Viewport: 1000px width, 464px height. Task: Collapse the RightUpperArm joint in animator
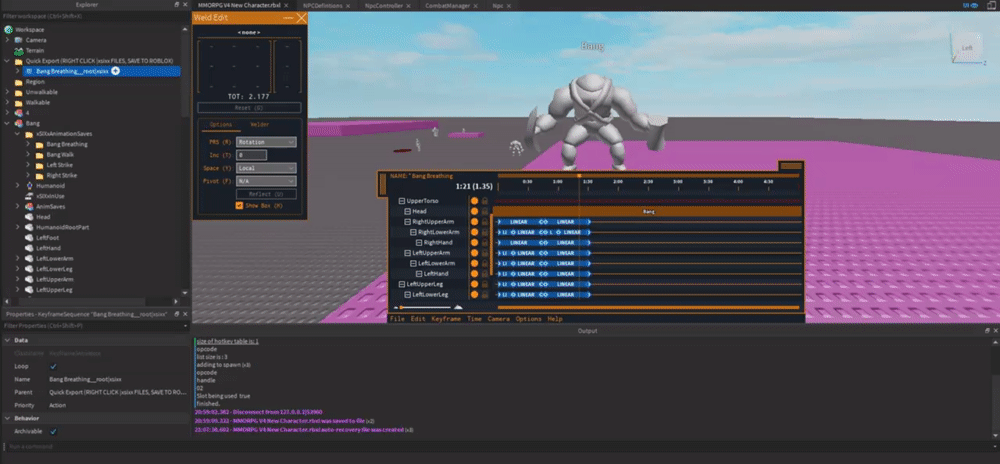click(408, 222)
